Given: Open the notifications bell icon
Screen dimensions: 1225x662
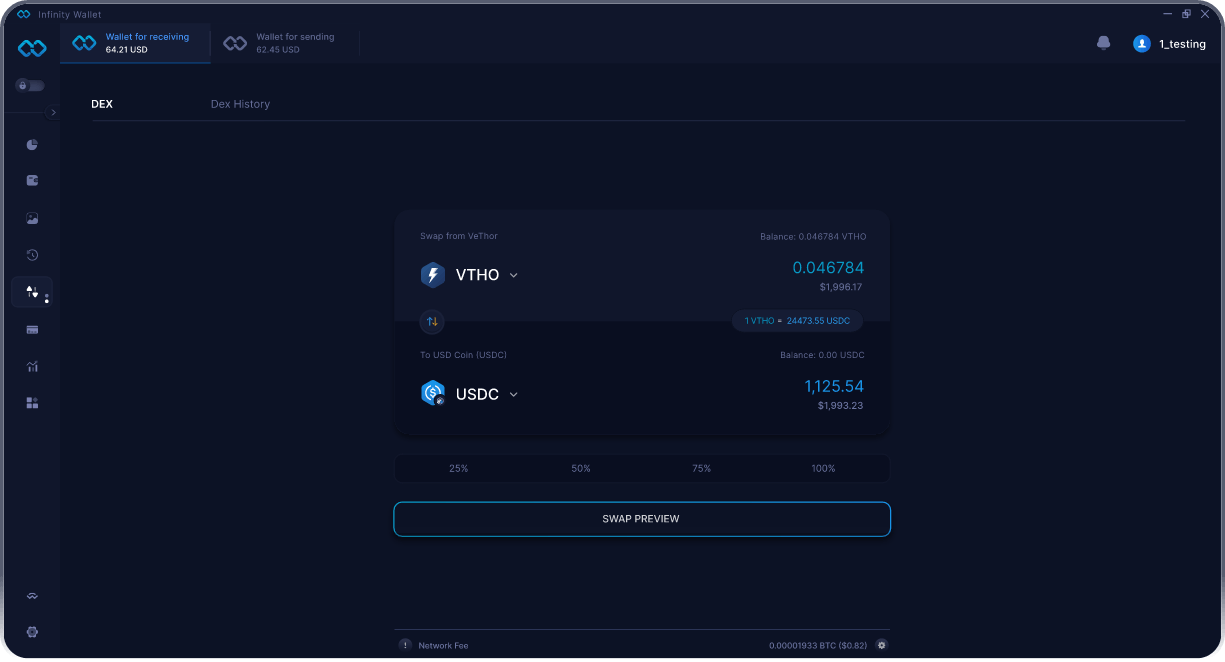Looking at the screenshot, I should point(1104,44).
